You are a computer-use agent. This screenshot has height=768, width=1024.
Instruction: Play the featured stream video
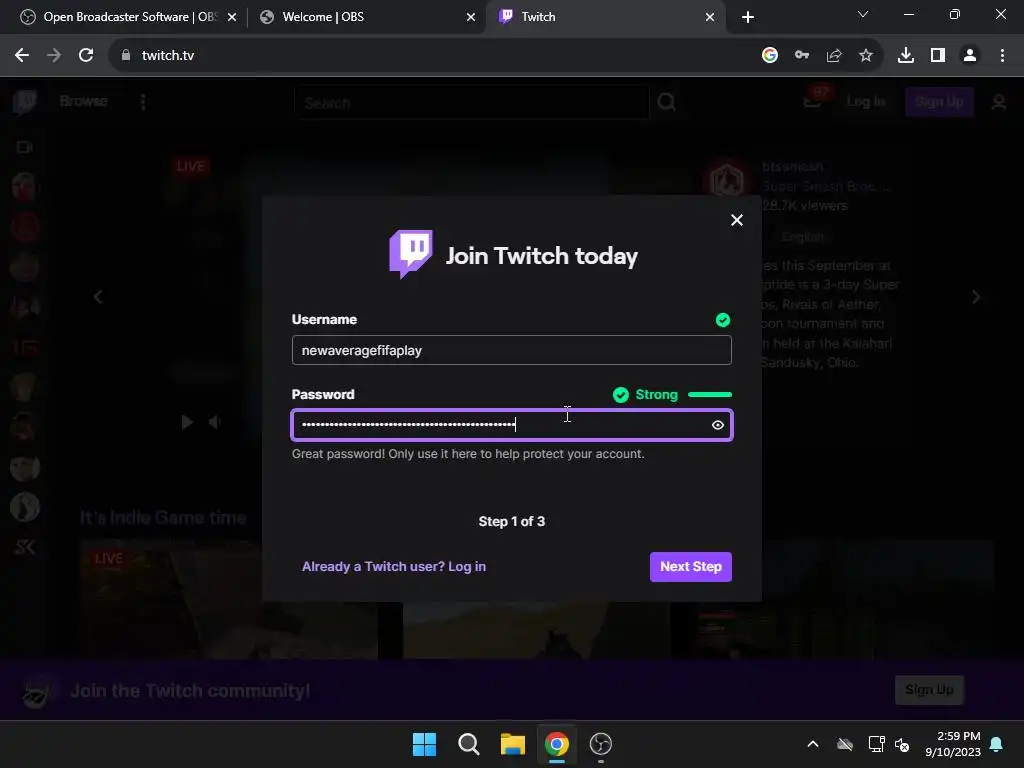click(x=187, y=423)
